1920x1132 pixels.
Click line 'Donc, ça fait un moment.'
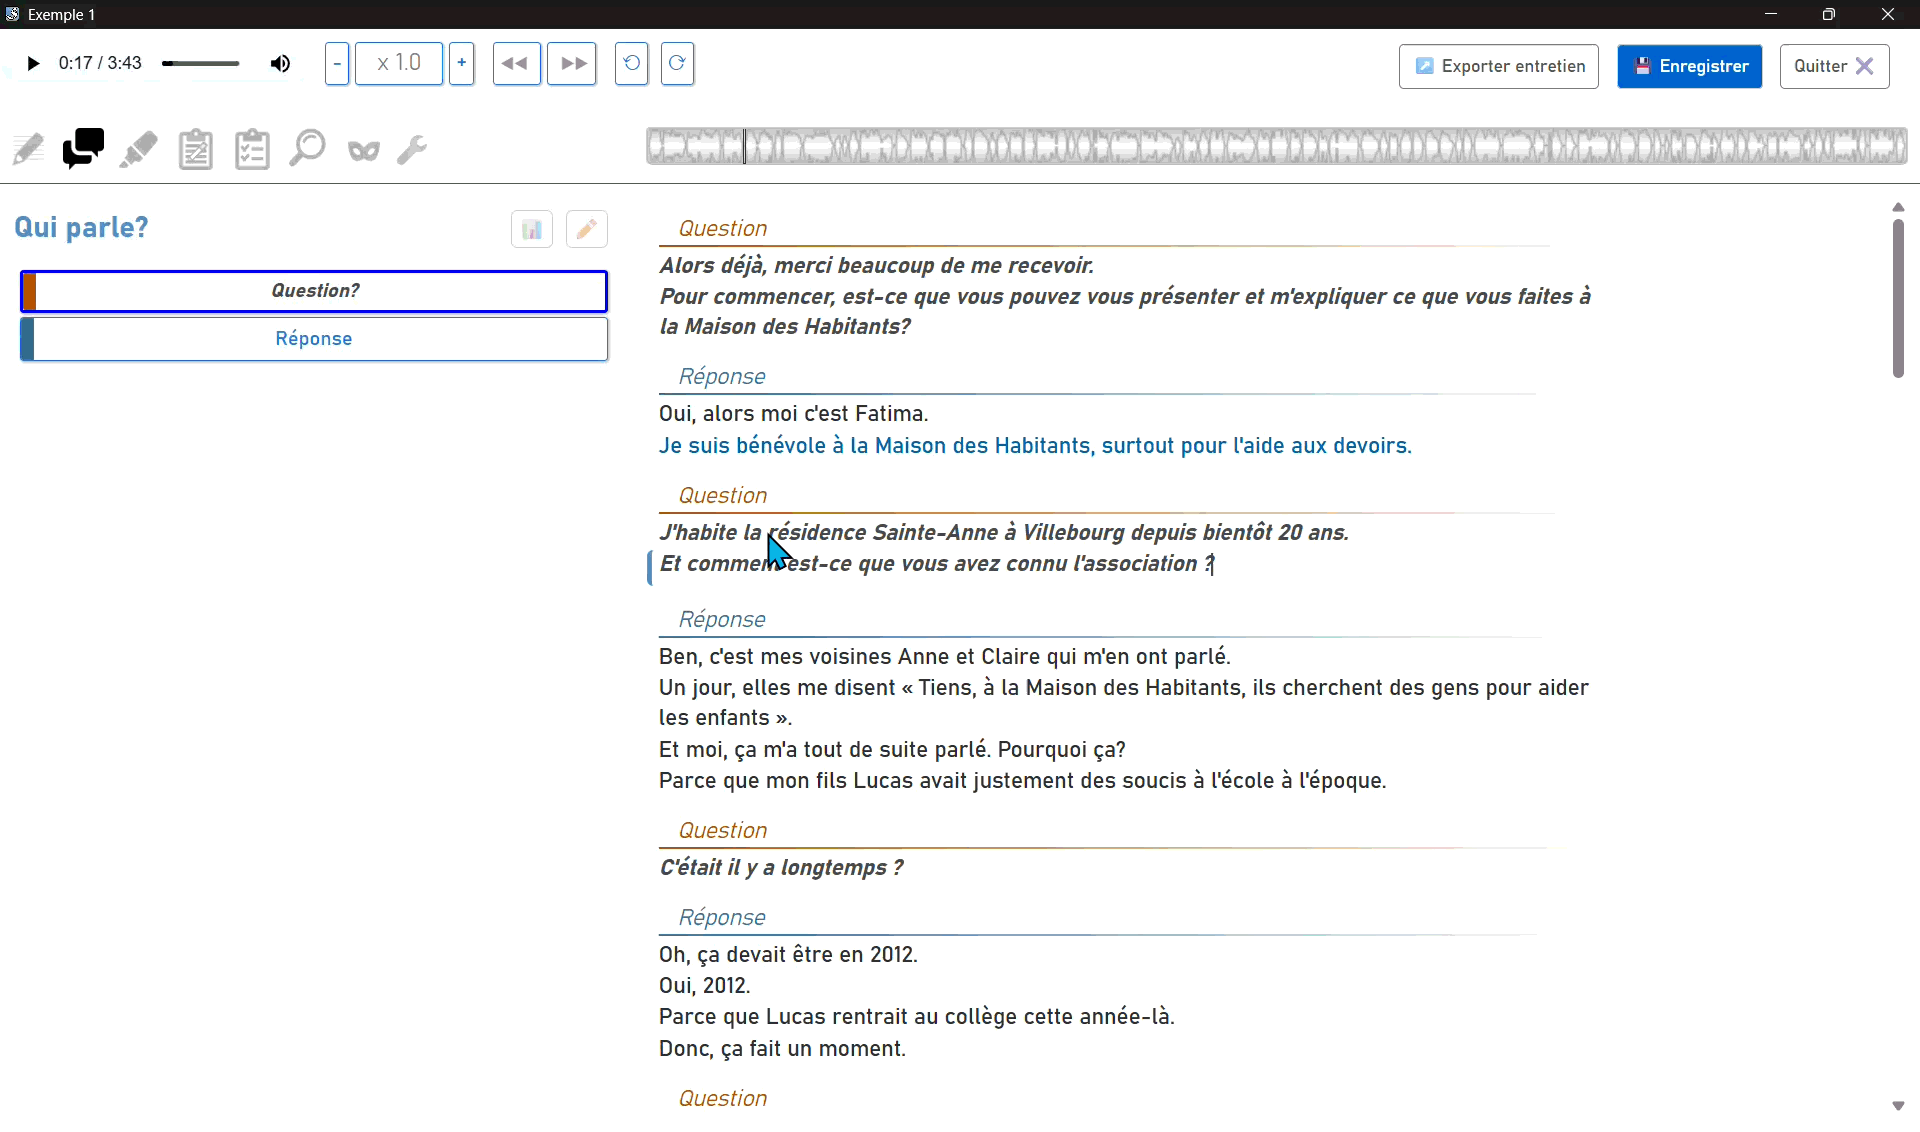[782, 1049]
